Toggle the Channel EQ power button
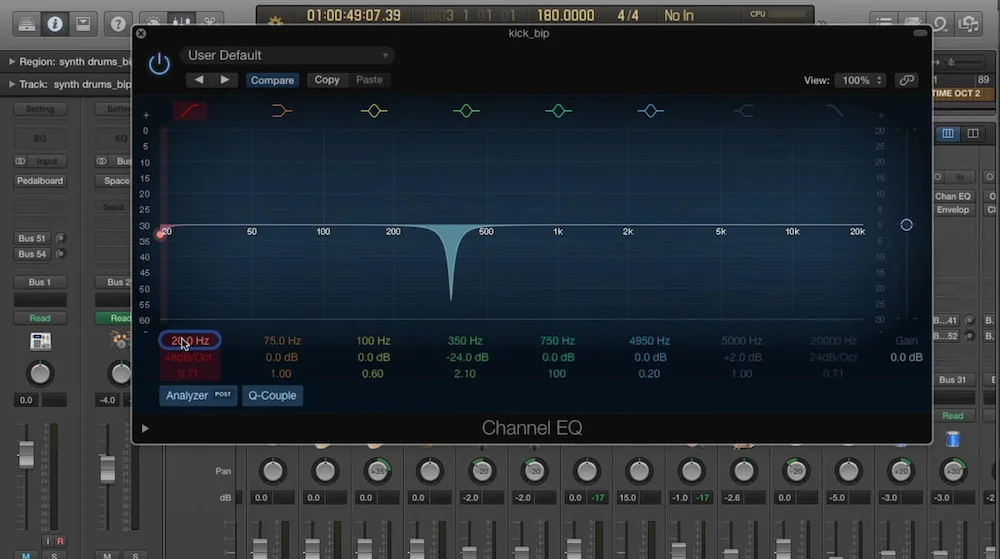 (159, 64)
